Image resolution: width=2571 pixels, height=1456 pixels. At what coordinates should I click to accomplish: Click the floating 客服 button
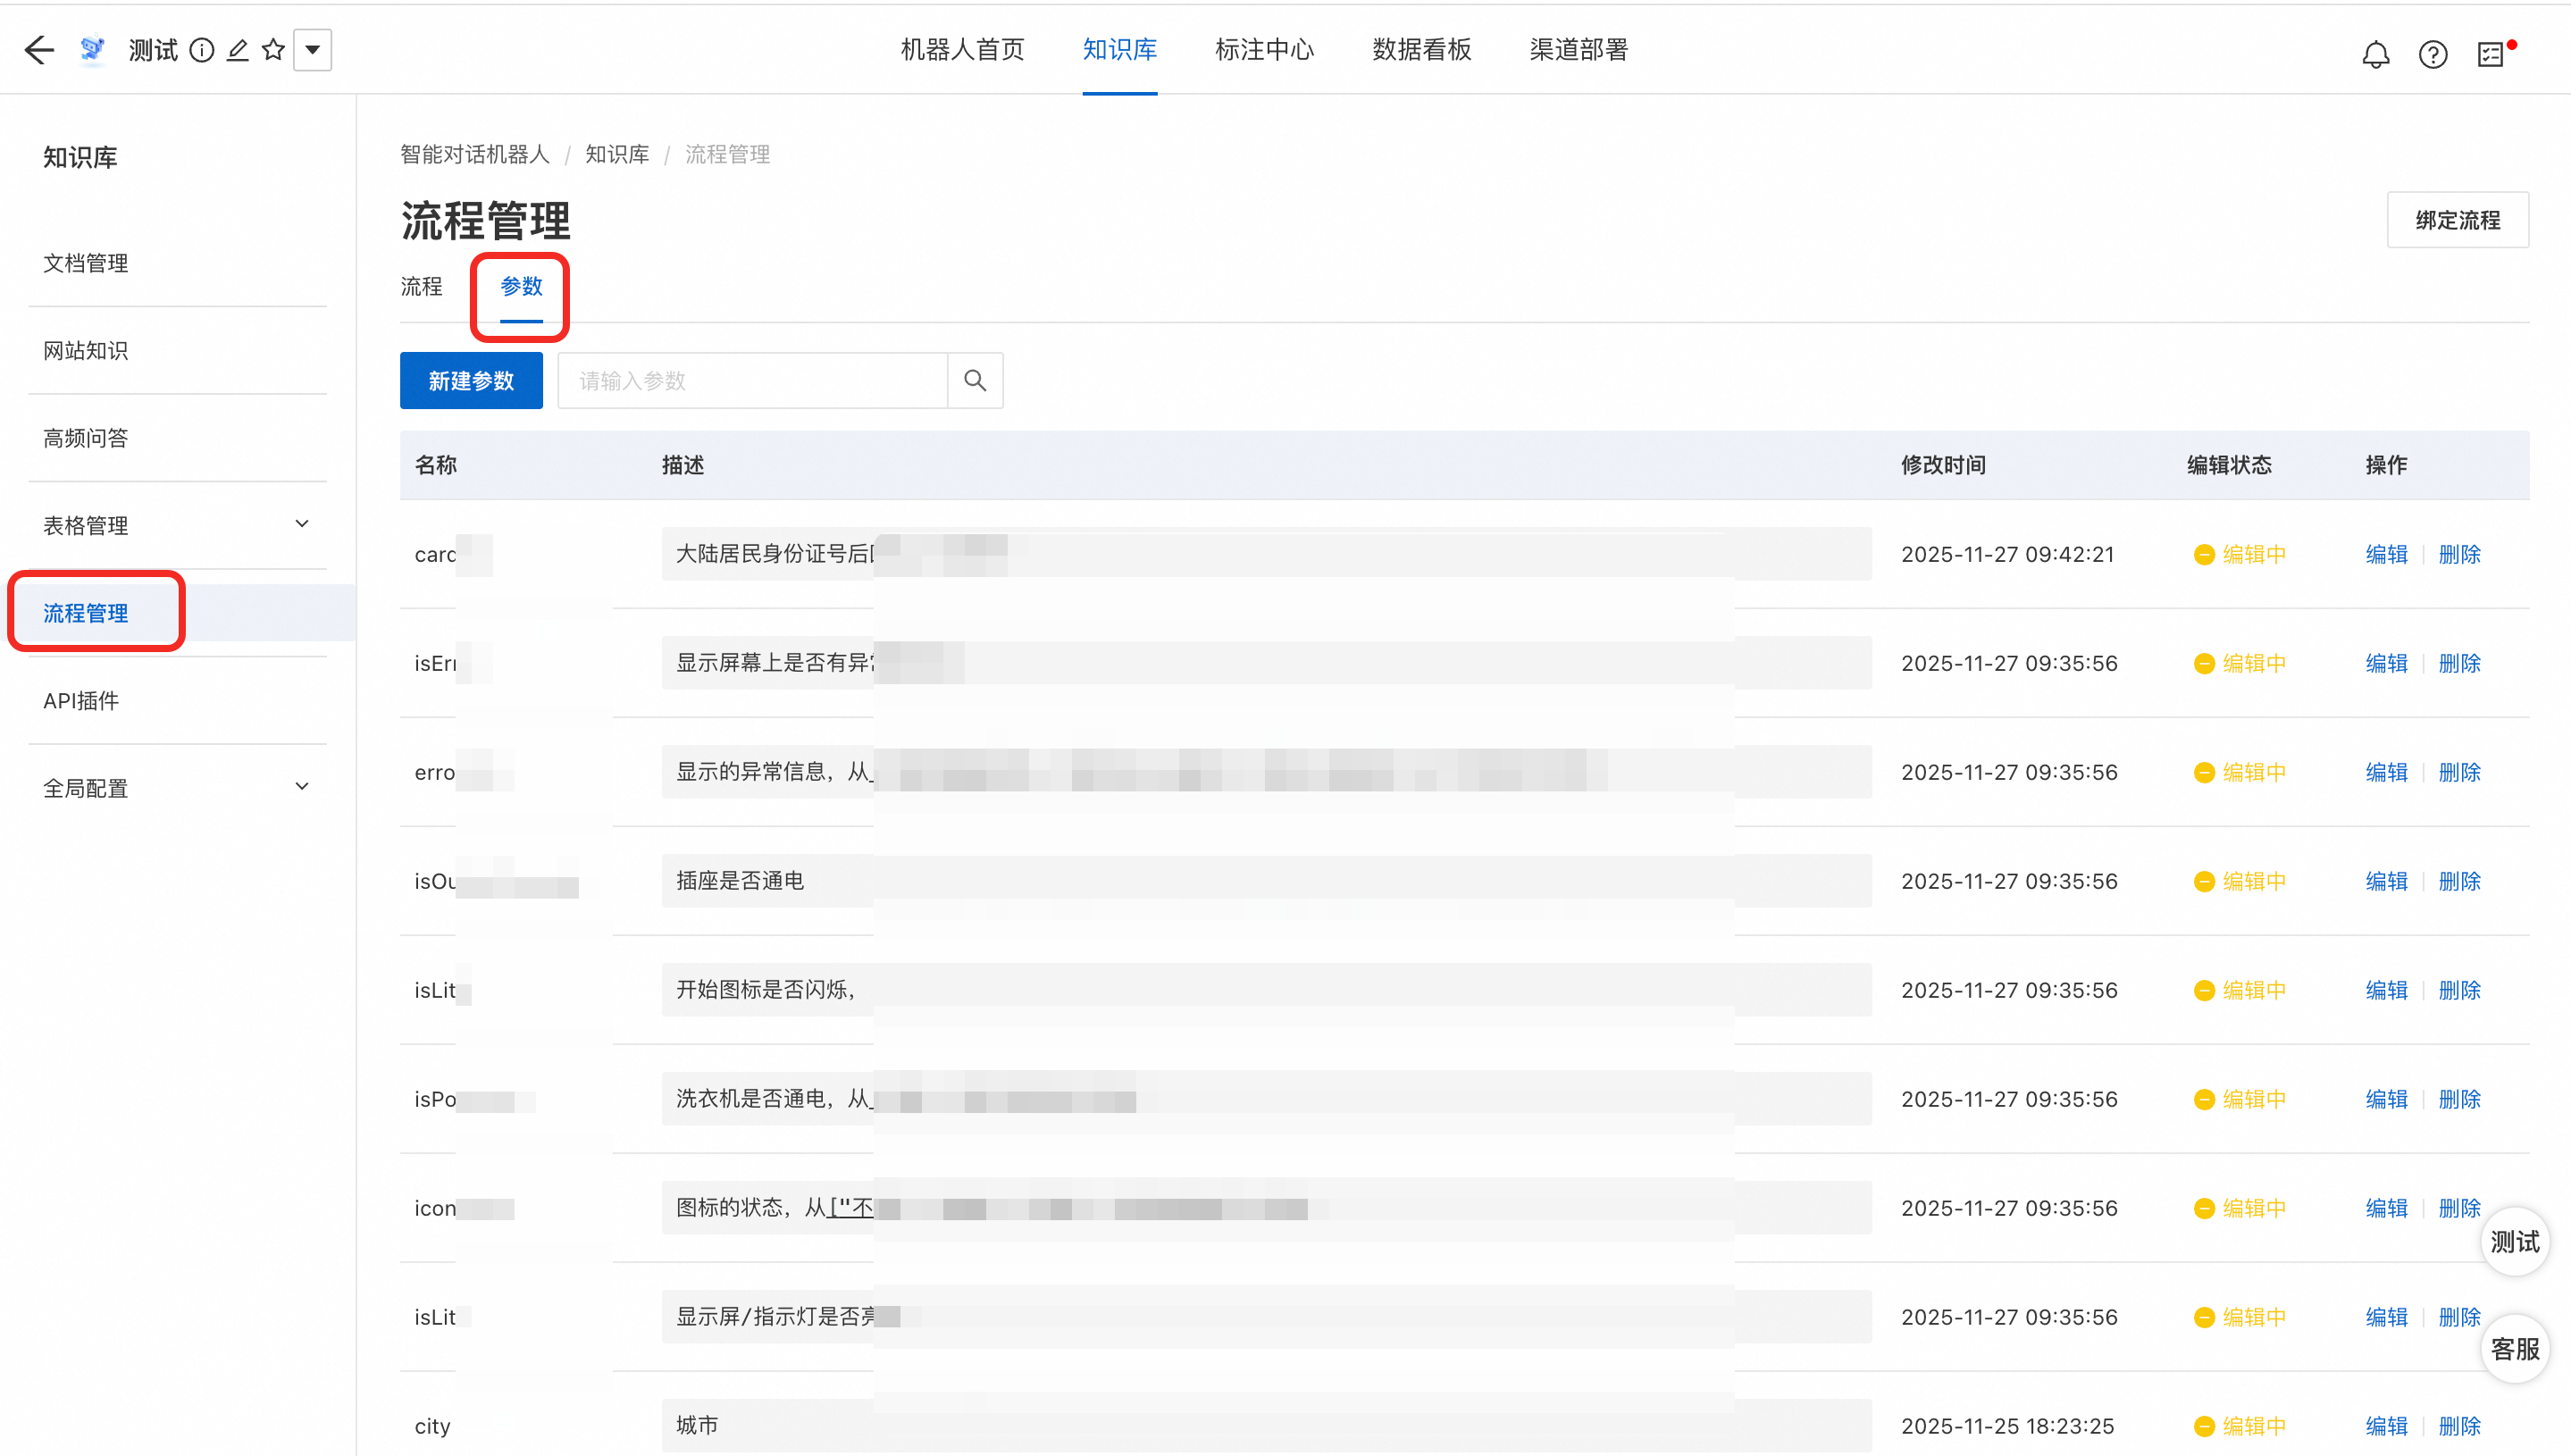tap(2514, 1349)
